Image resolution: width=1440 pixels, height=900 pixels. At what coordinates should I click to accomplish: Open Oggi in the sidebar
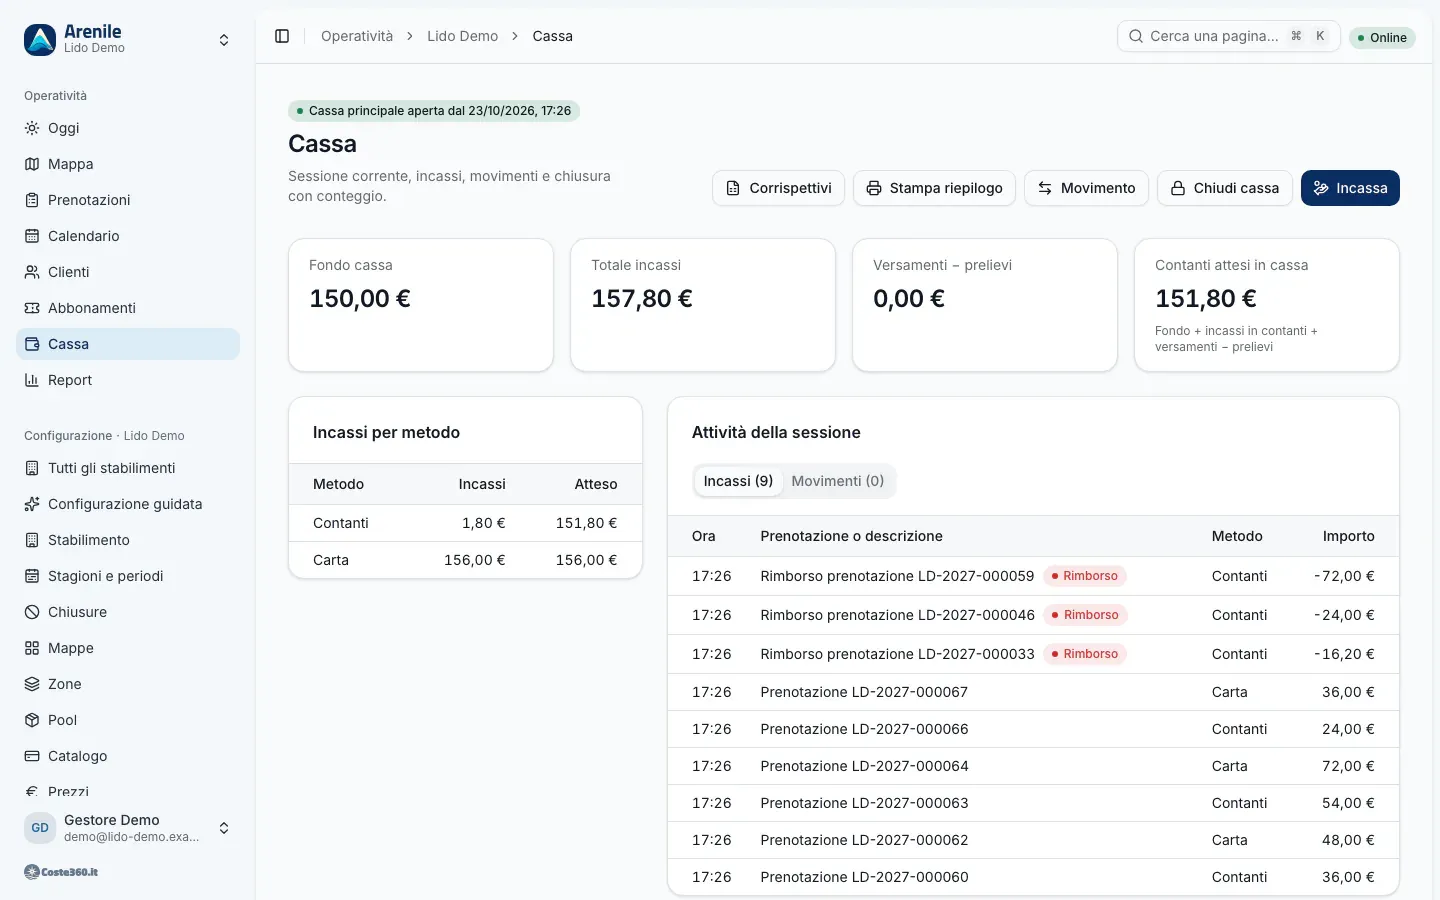[128, 128]
